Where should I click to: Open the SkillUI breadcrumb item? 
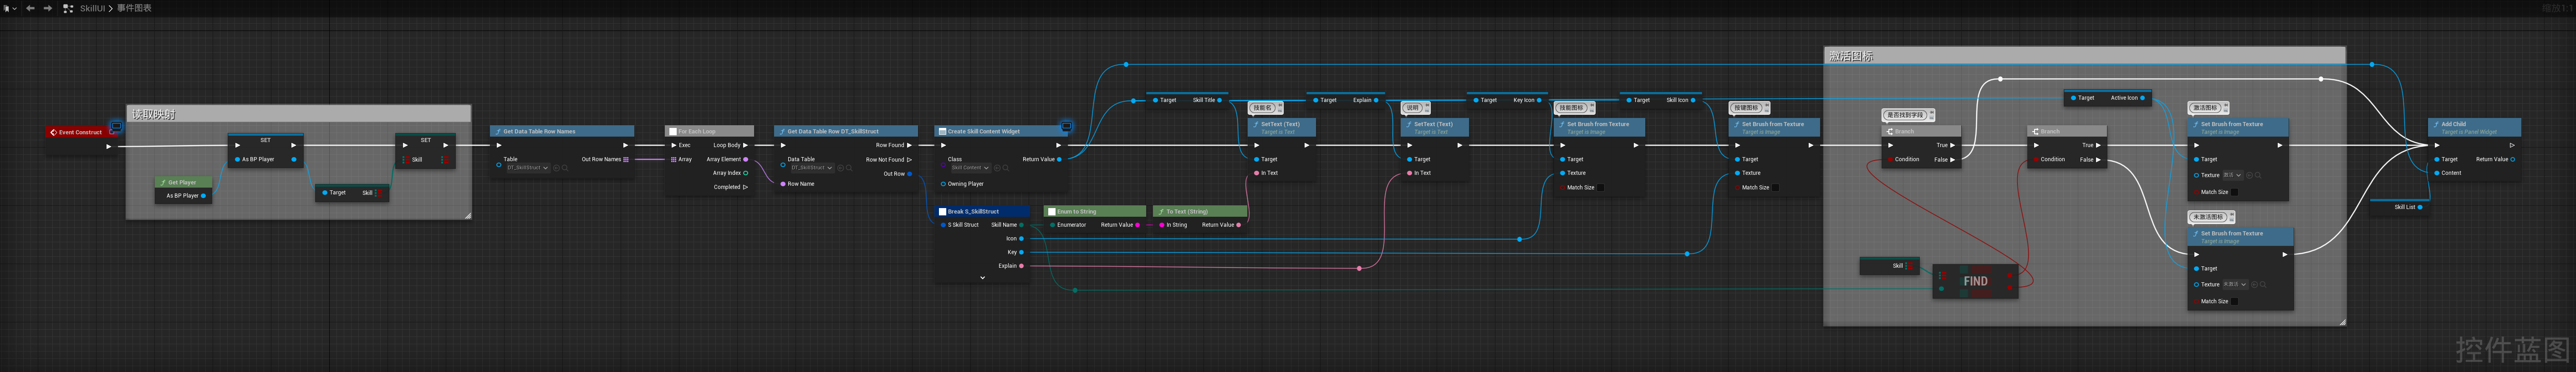click(x=92, y=8)
